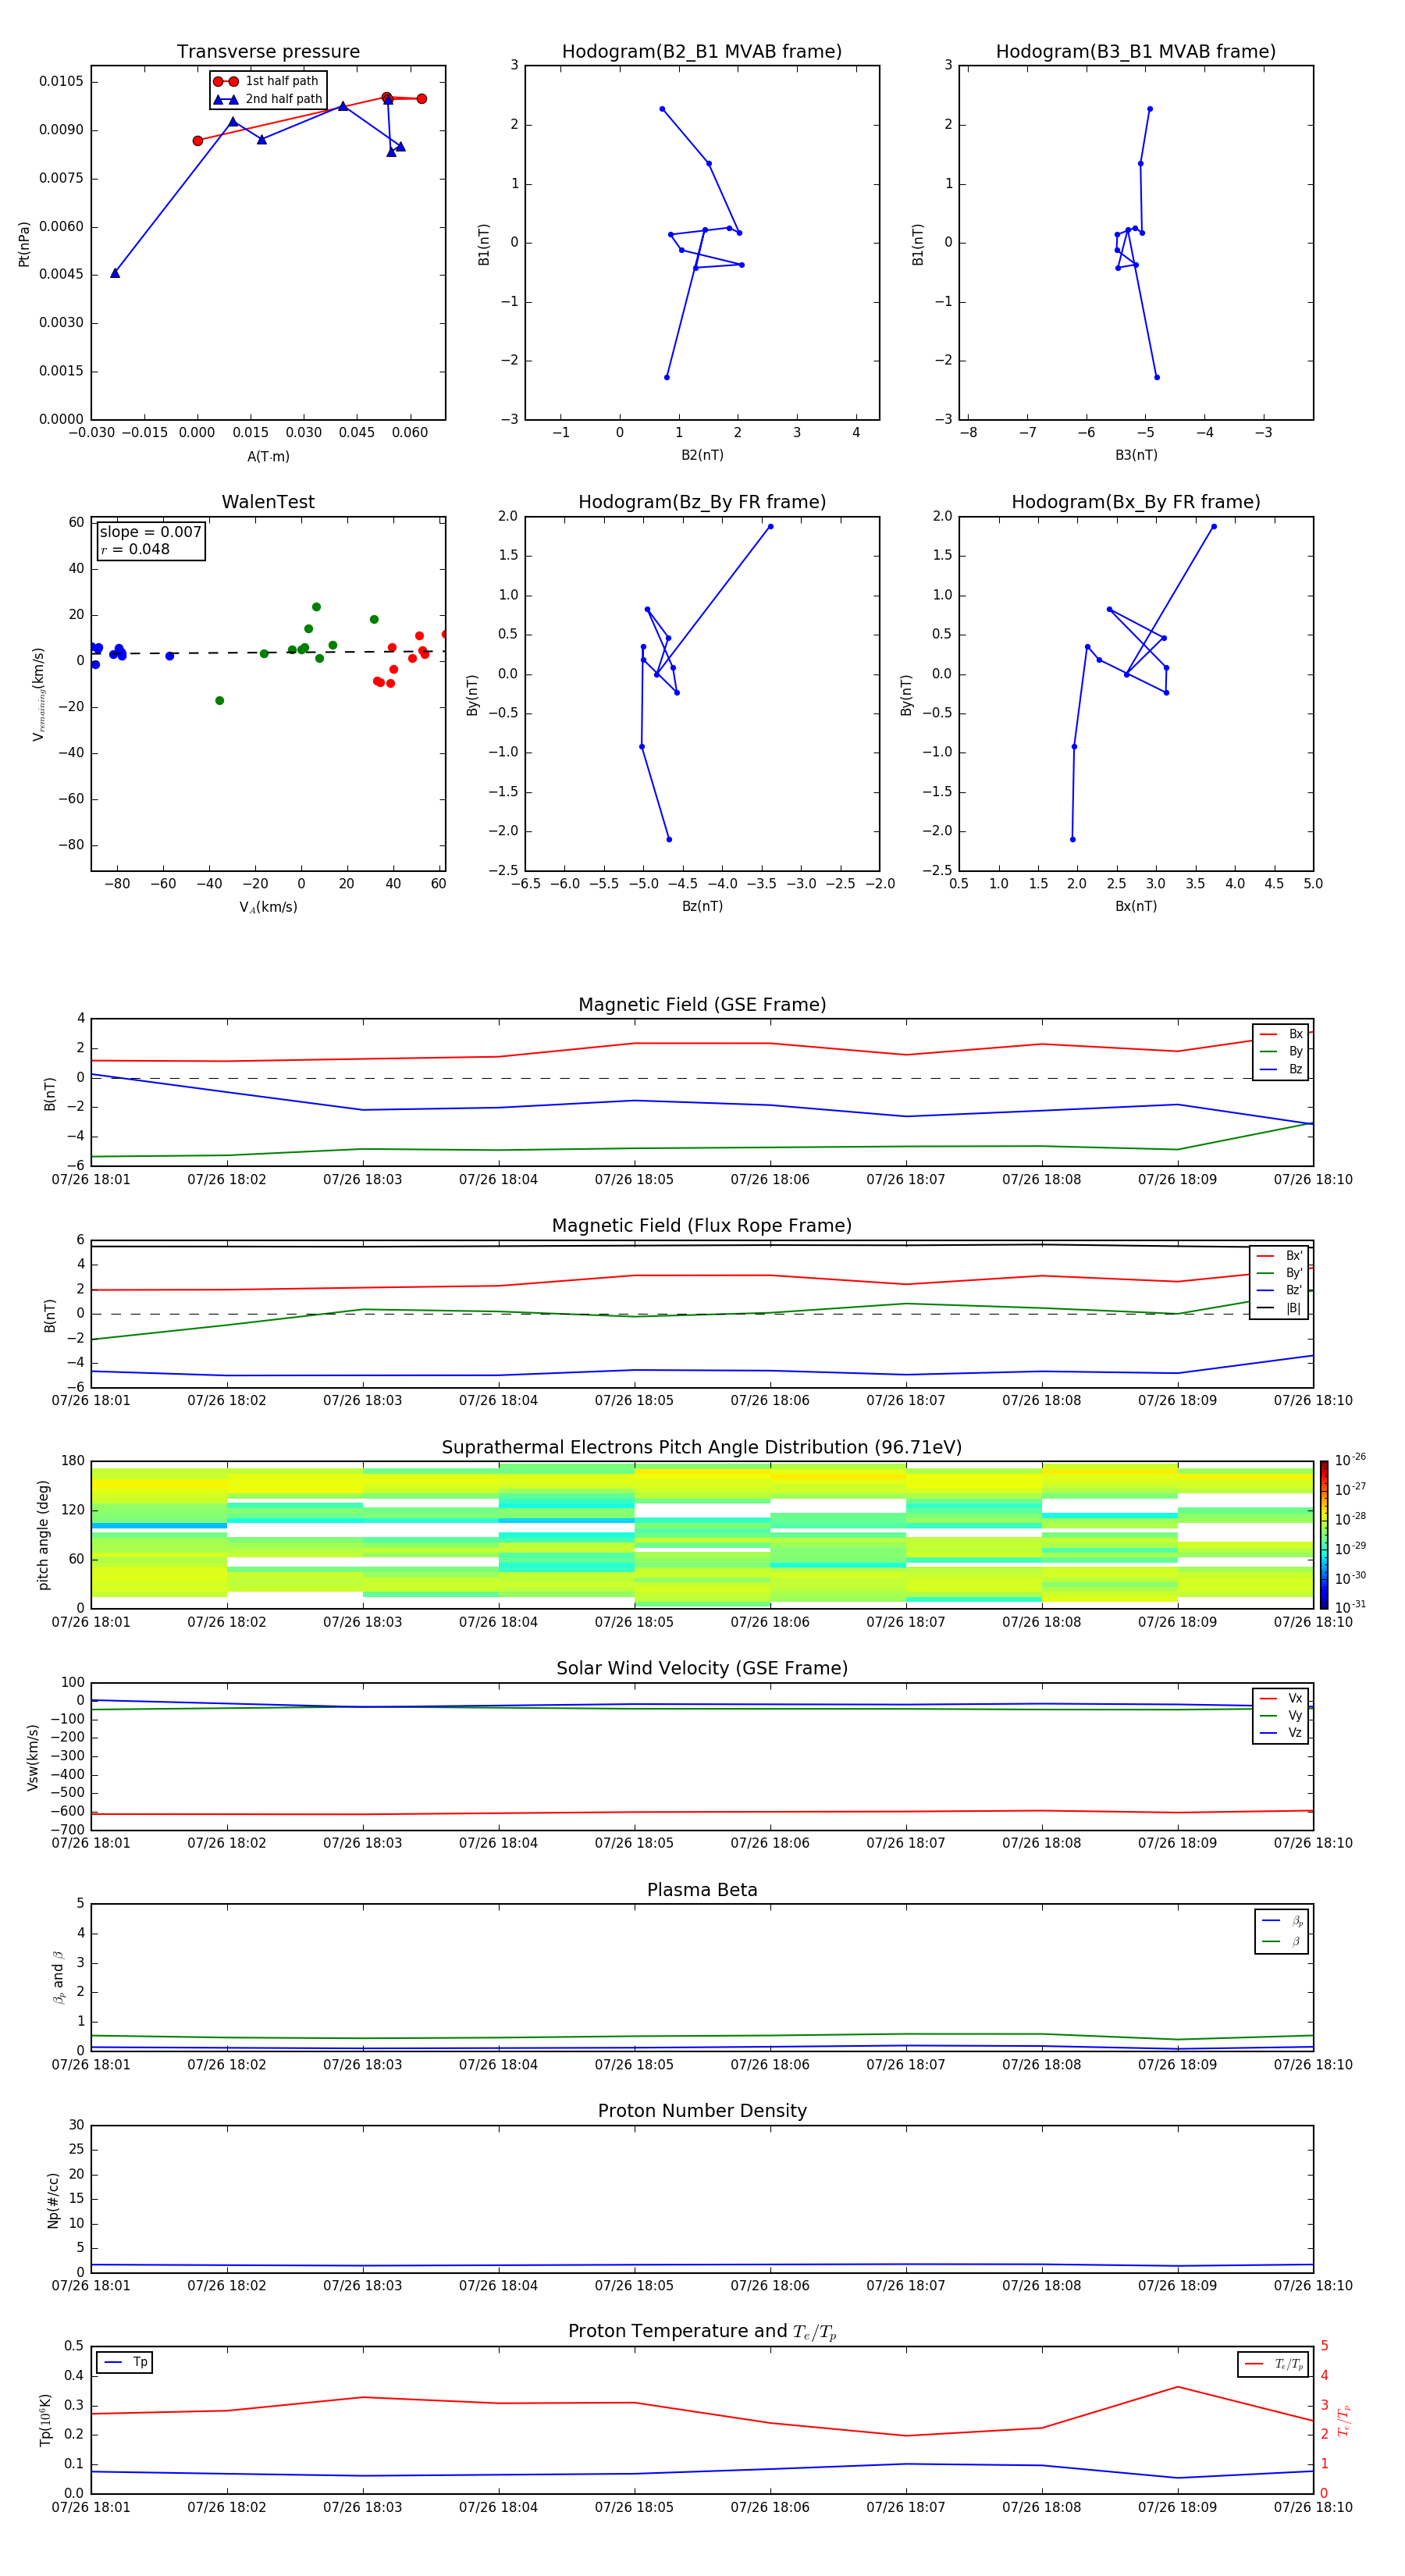The height and width of the screenshot is (2576, 1405).
Task: Click the 'Bx(nT)' axis label under hodogram
Action: pyautogui.click(x=1136, y=906)
